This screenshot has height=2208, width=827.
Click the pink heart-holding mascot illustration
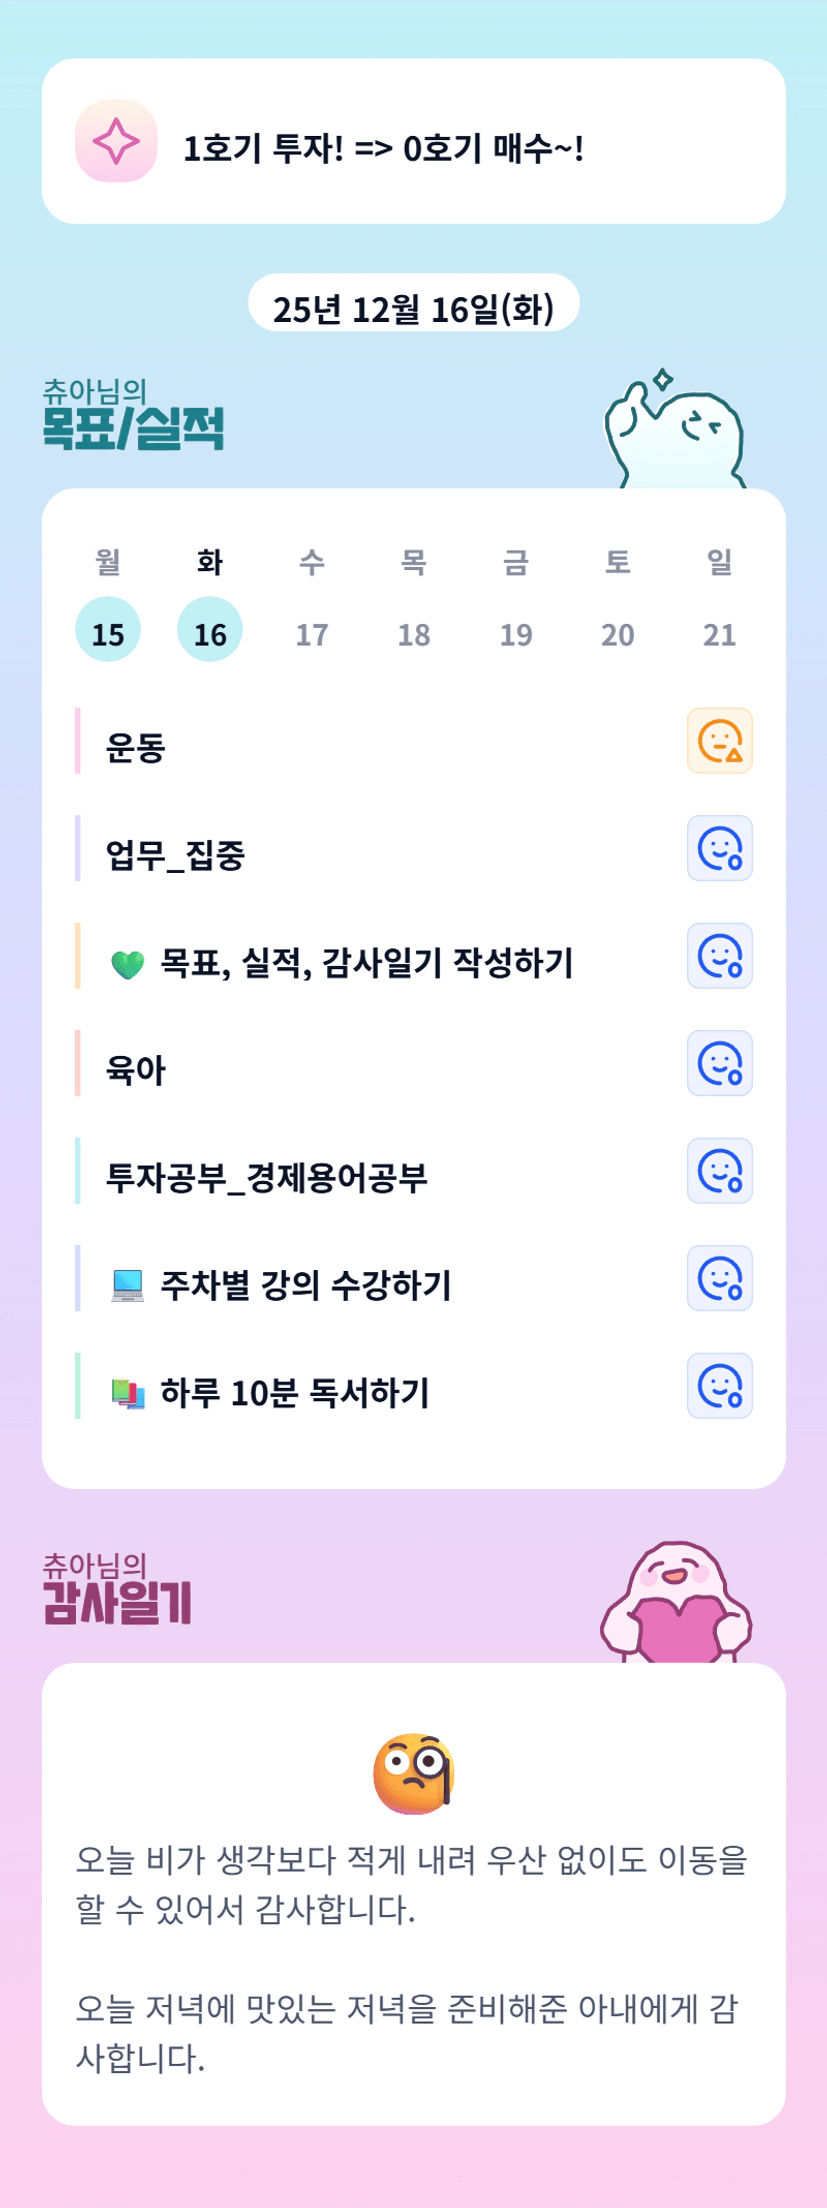pos(677,1603)
